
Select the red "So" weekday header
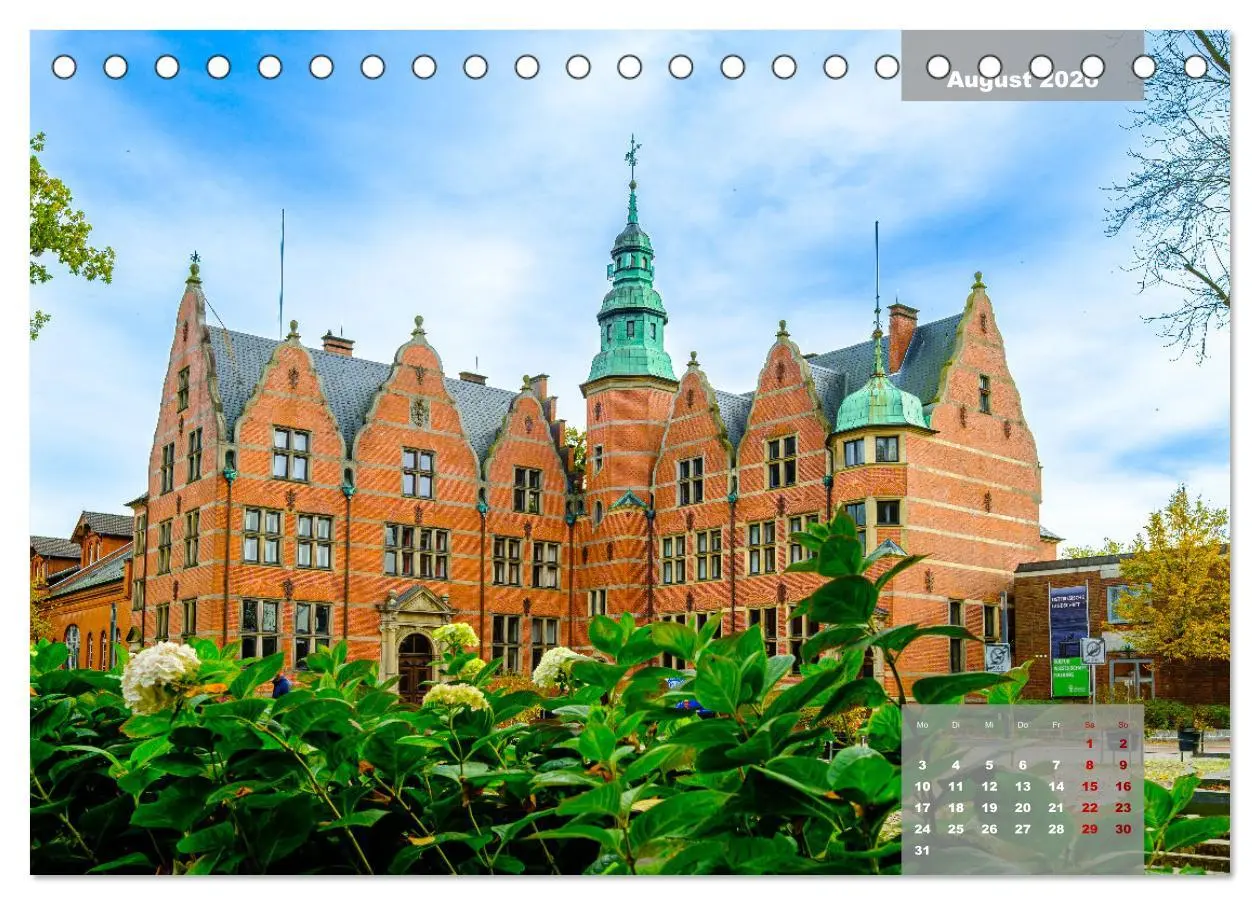1123,725
